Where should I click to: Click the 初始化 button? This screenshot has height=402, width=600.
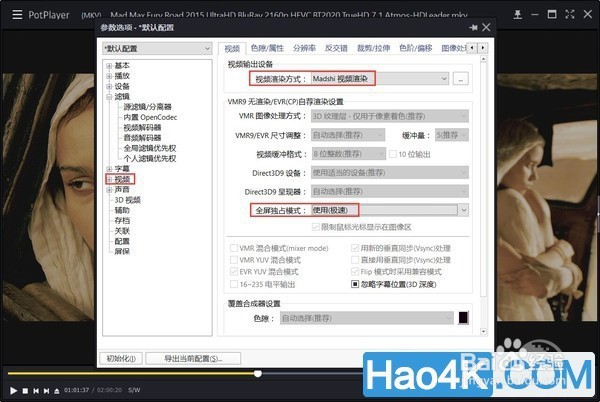[x=121, y=359]
